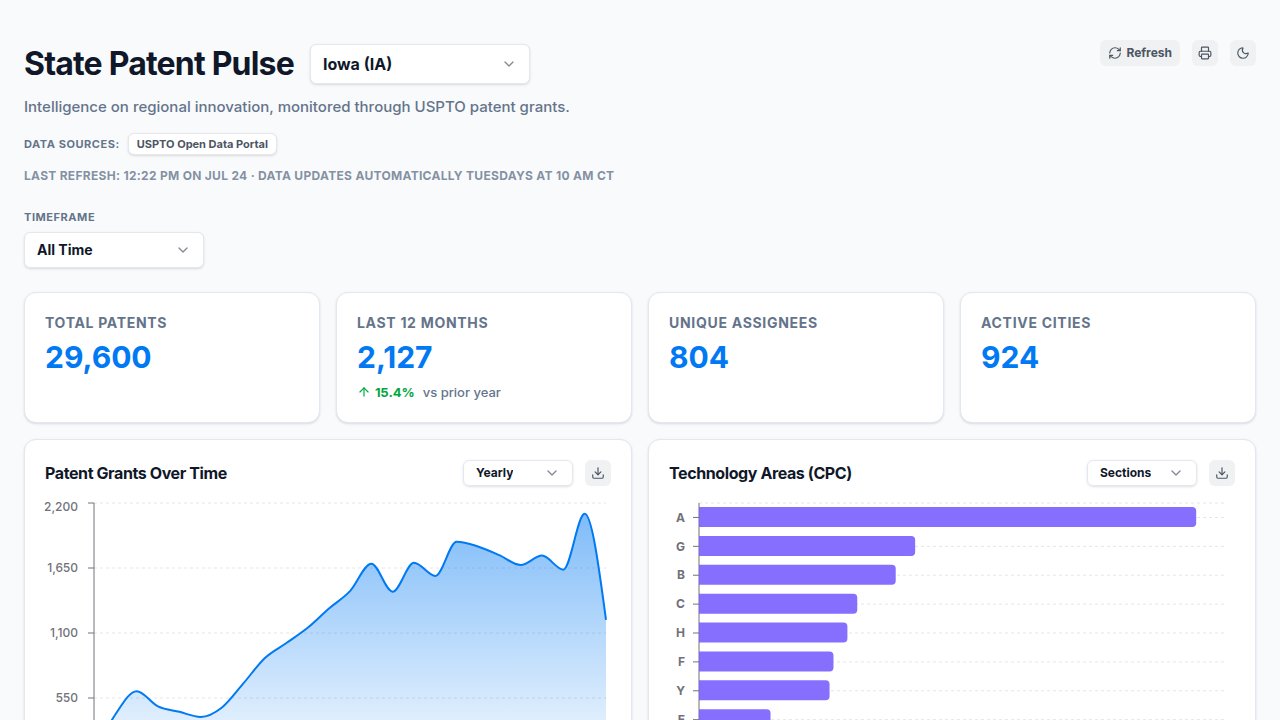Screen dimensions: 1280x720
Task: Click the print icon button
Action: (1205, 53)
